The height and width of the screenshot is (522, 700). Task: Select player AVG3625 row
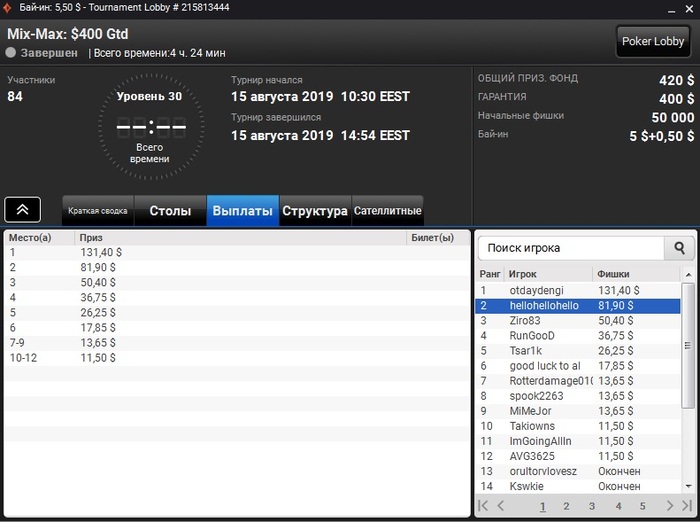(578, 456)
